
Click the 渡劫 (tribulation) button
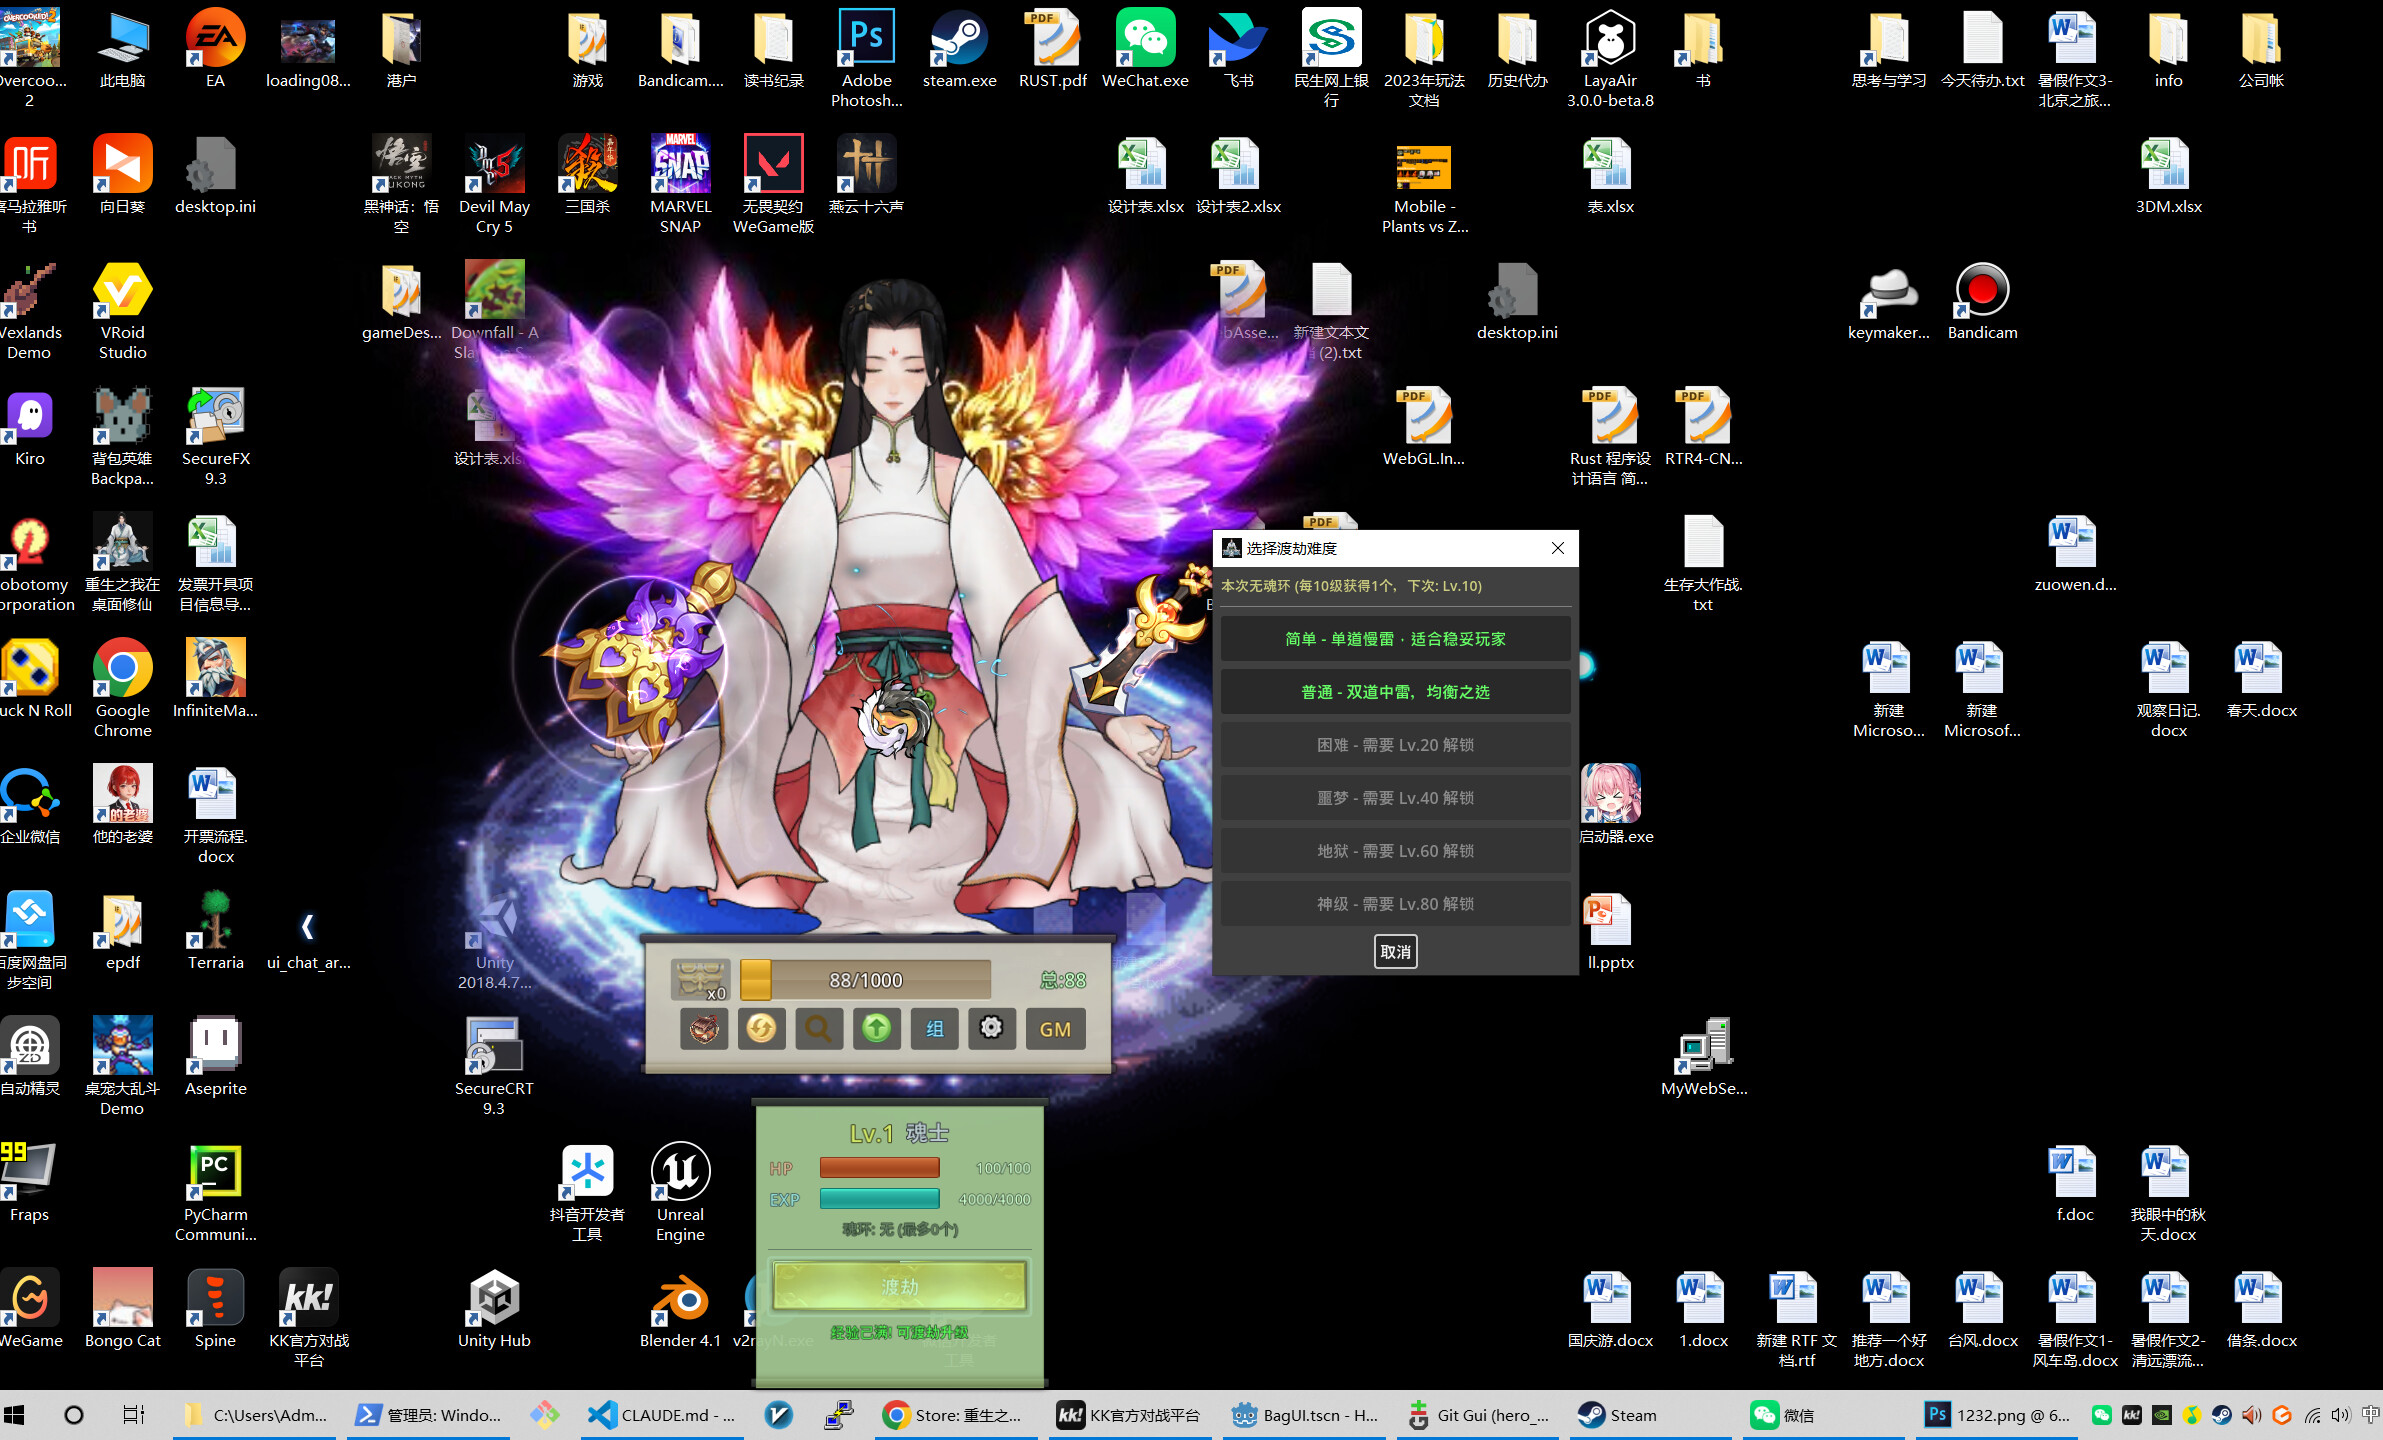point(898,1286)
